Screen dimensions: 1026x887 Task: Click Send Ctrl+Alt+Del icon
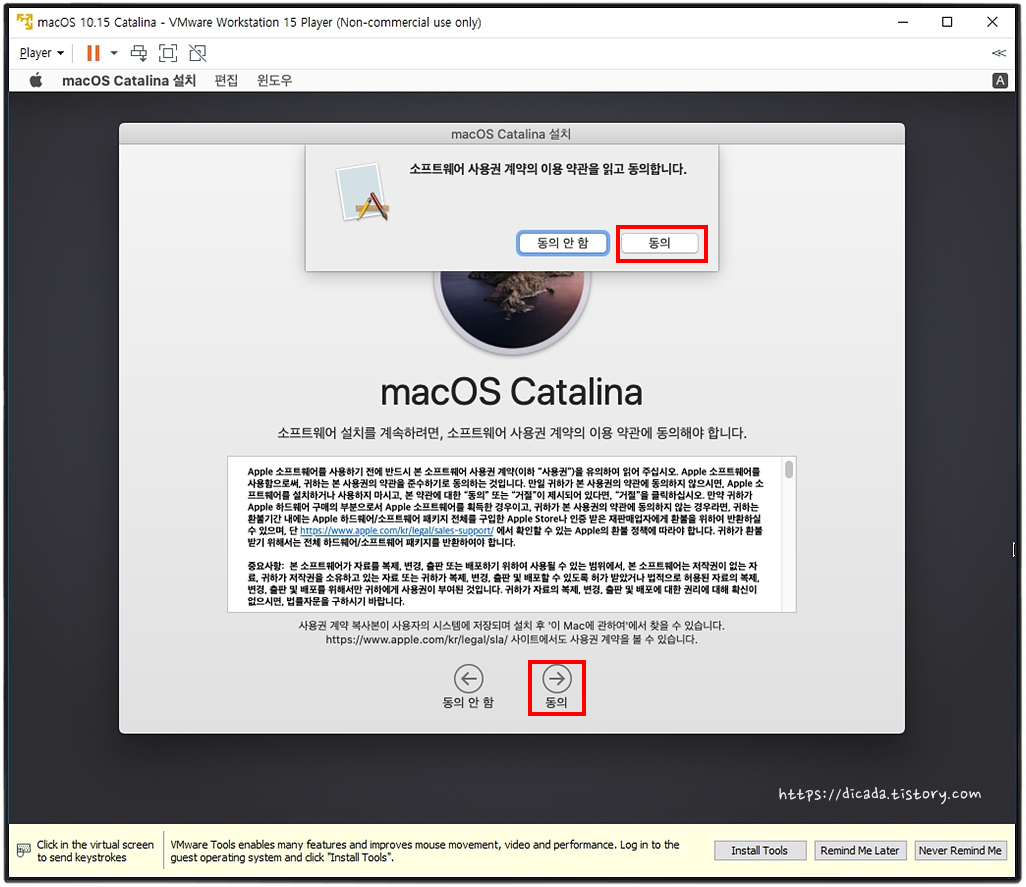click(x=139, y=53)
